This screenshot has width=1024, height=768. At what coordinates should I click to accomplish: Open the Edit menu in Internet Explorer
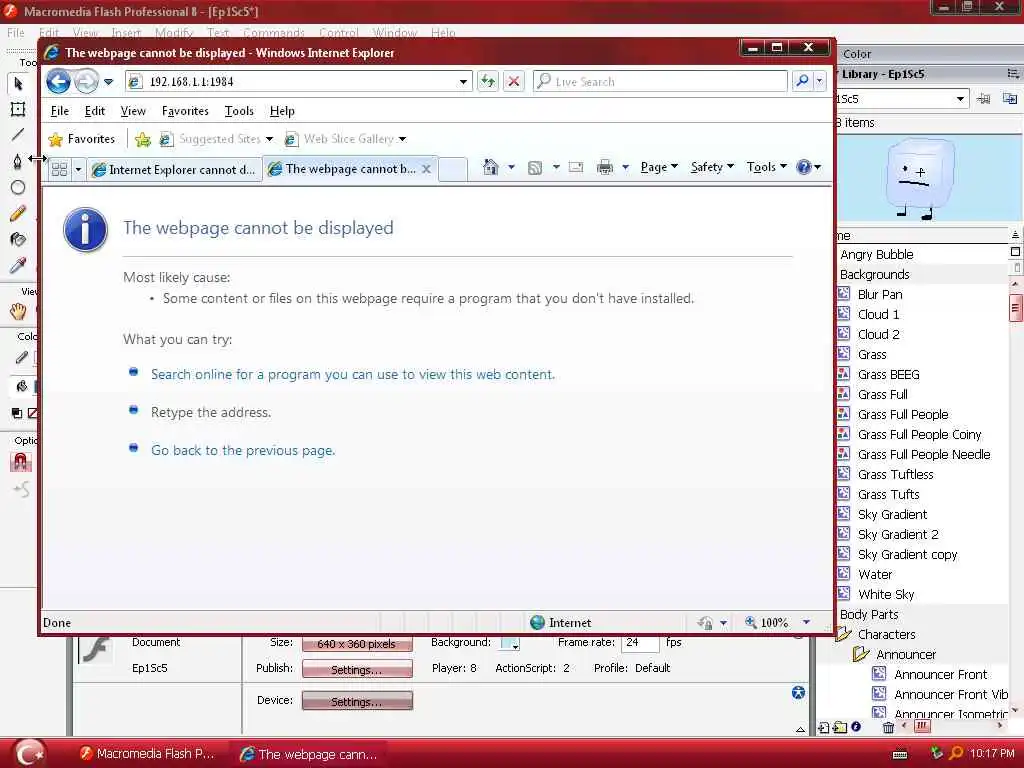(x=95, y=111)
